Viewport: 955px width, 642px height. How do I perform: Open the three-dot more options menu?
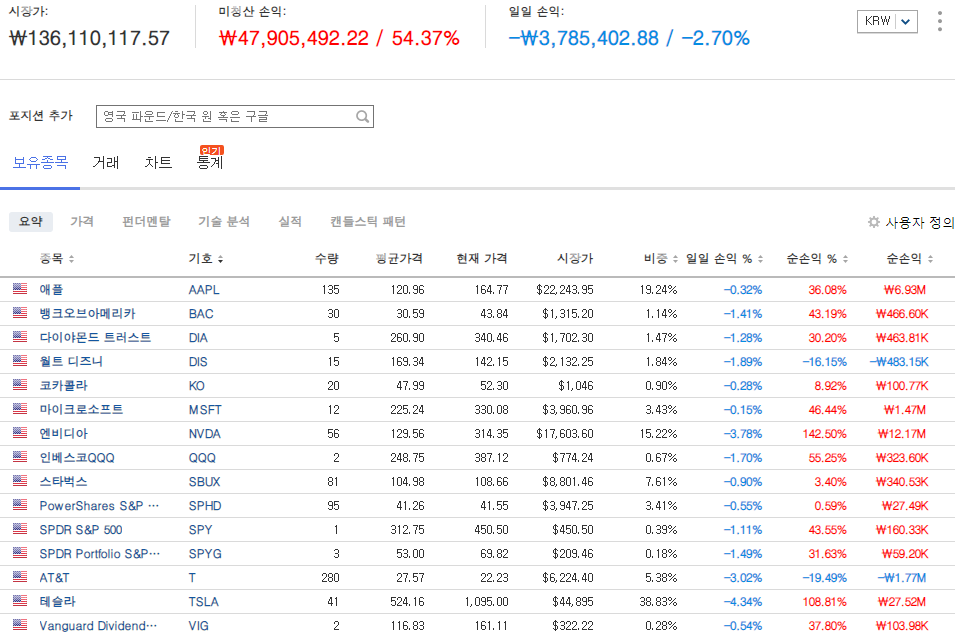tap(940, 21)
